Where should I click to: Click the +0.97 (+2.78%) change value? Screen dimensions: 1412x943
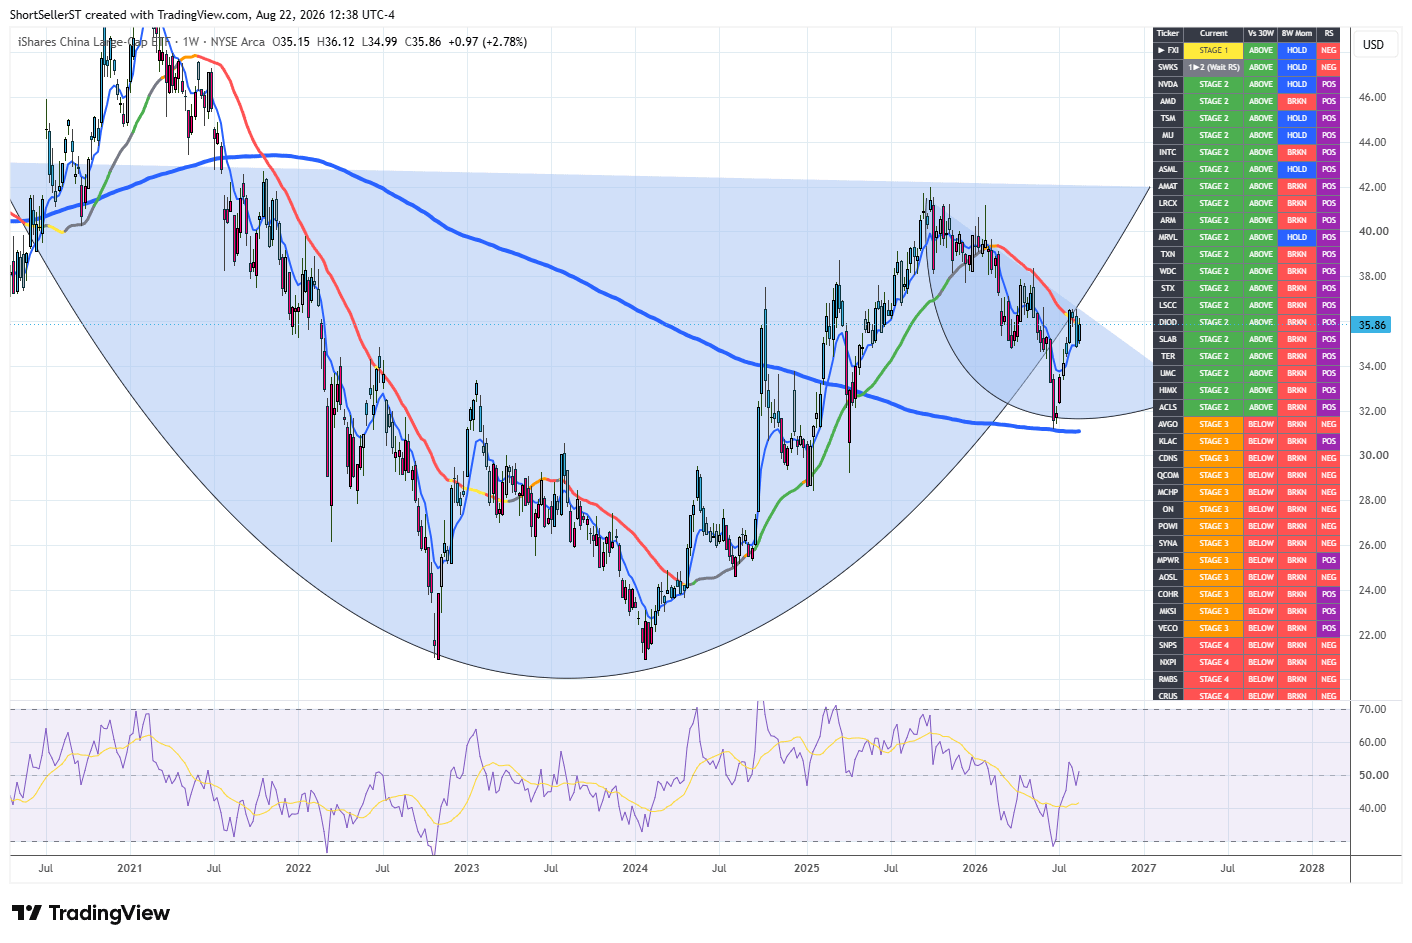[488, 42]
